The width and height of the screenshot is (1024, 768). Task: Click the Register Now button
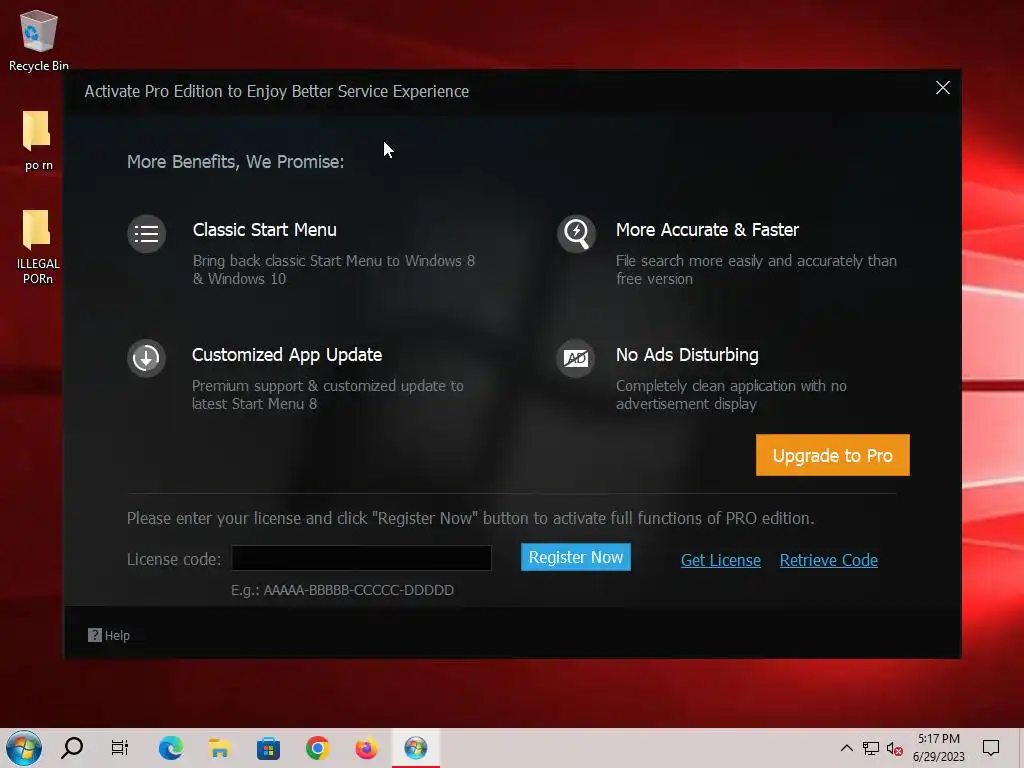[x=575, y=557]
